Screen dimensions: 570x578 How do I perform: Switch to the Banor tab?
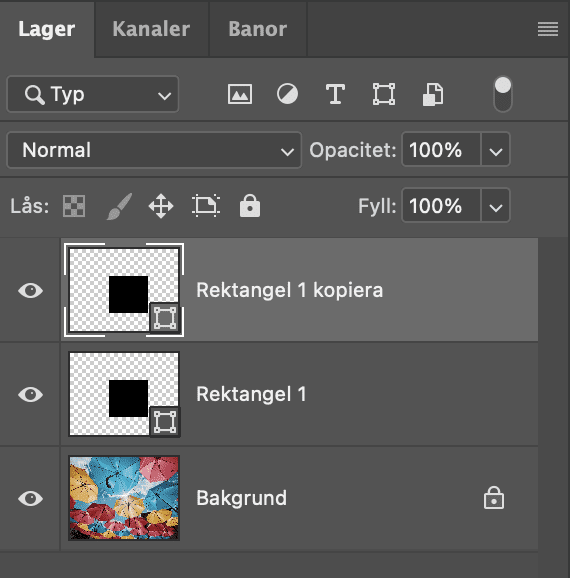pyautogui.click(x=258, y=29)
